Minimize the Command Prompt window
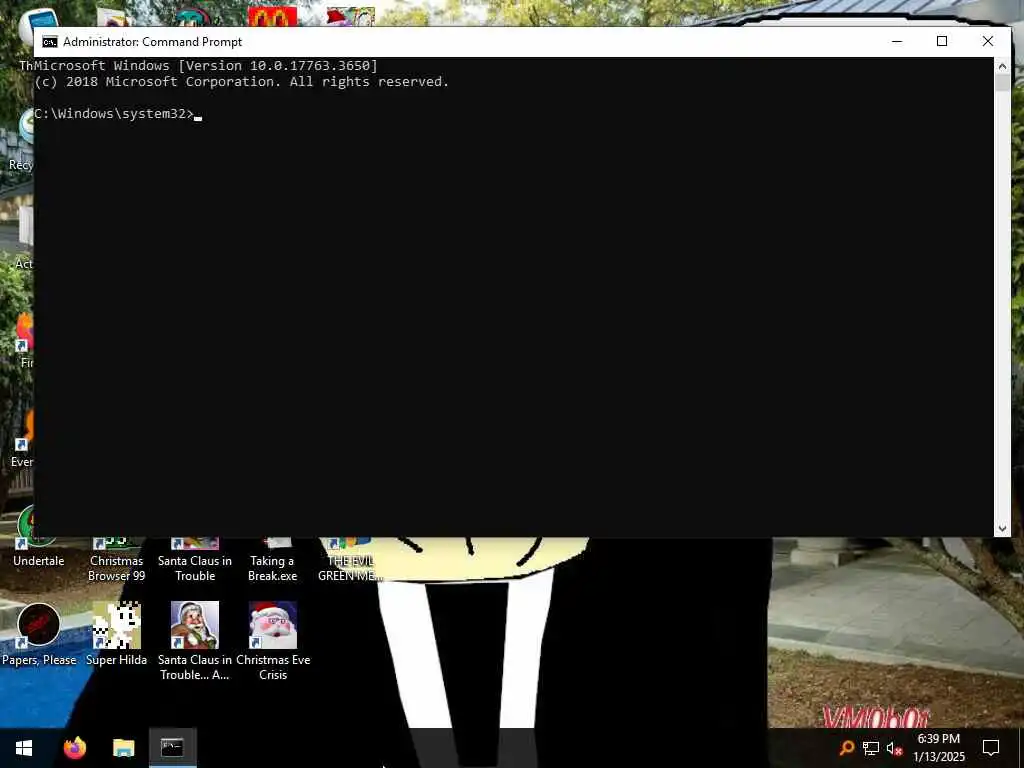Image resolution: width=1024 pixels, height=768 pixels. [x=897, y=41]
